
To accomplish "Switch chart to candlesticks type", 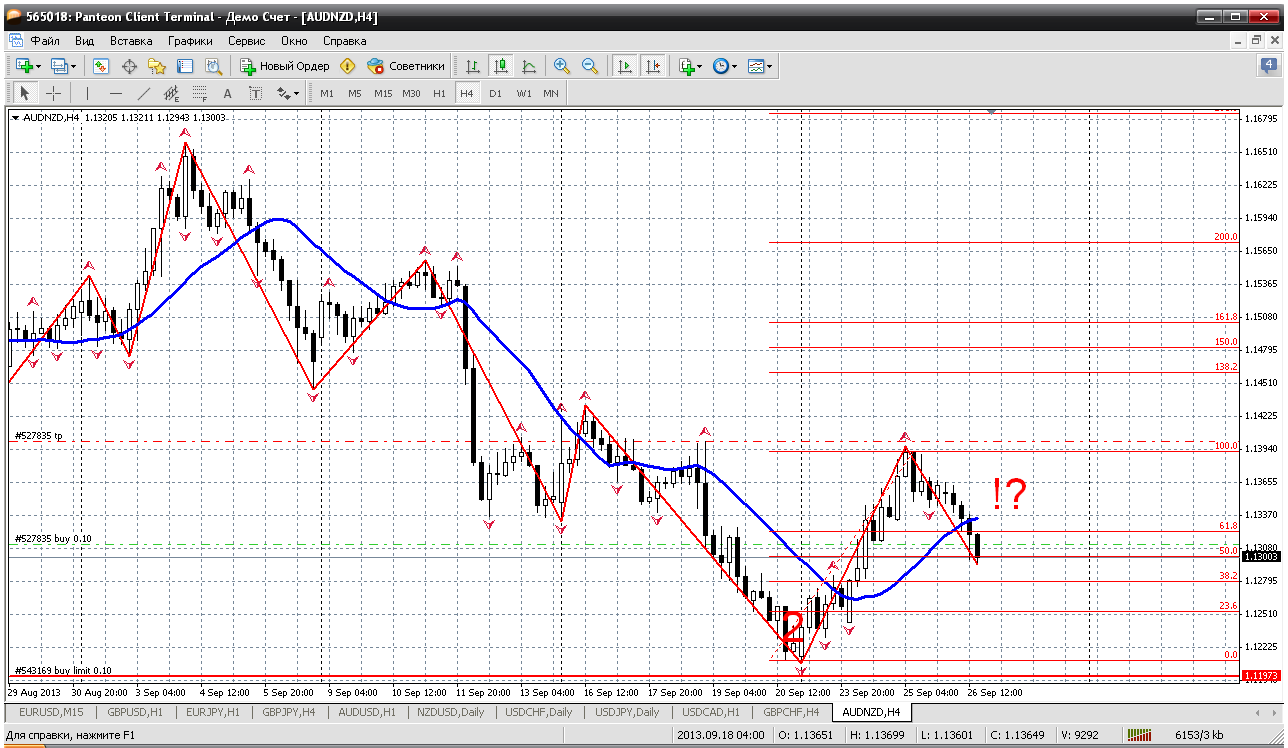I will [501, 66].
